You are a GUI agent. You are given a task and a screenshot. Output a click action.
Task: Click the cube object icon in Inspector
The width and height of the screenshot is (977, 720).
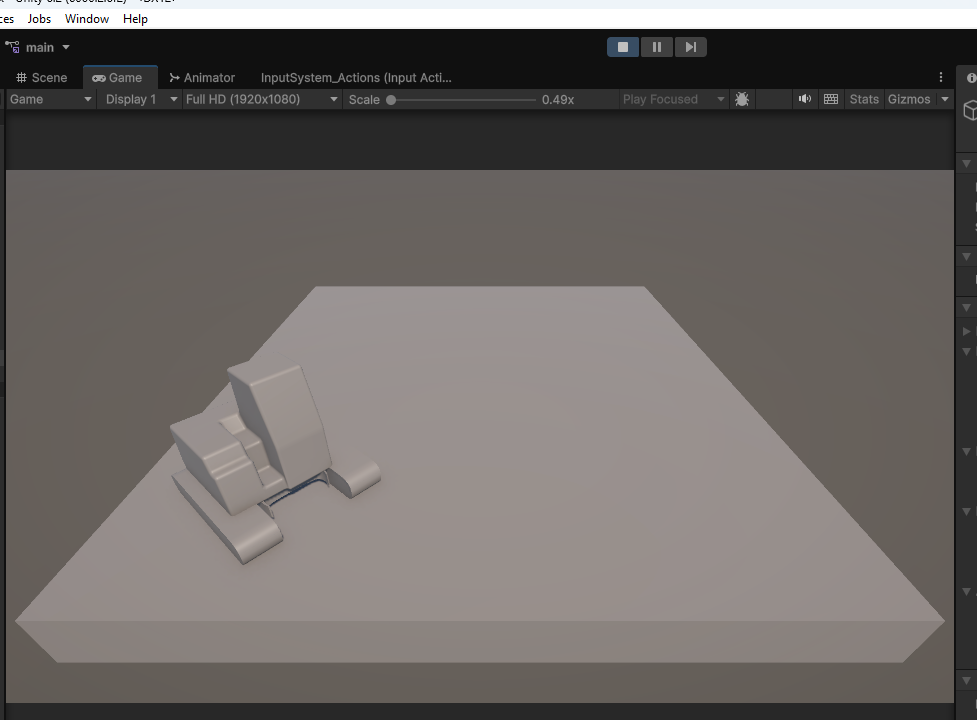(x=970, y=111)
